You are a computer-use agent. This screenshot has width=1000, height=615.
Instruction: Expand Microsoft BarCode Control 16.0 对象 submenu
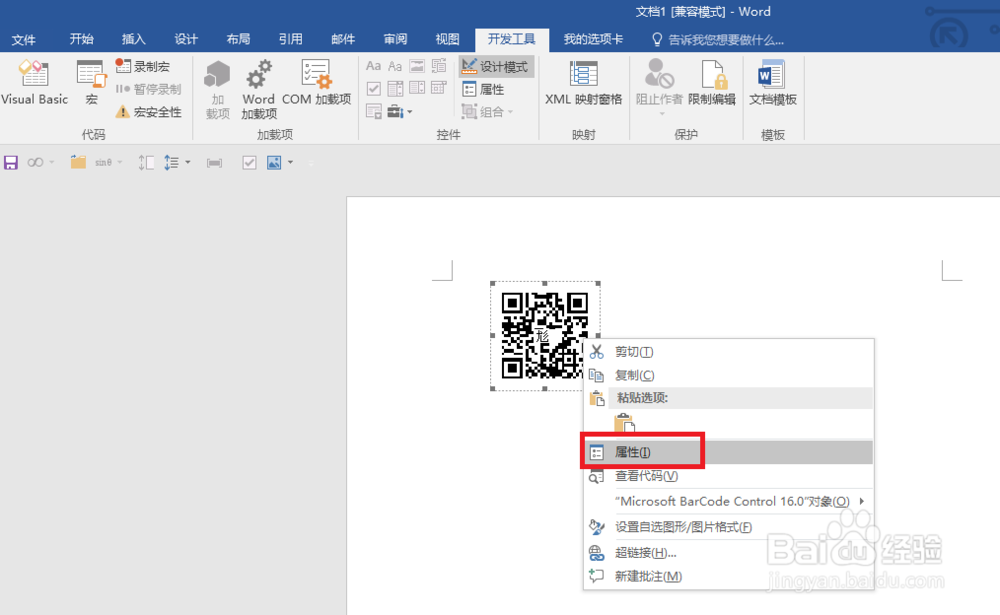728,501
